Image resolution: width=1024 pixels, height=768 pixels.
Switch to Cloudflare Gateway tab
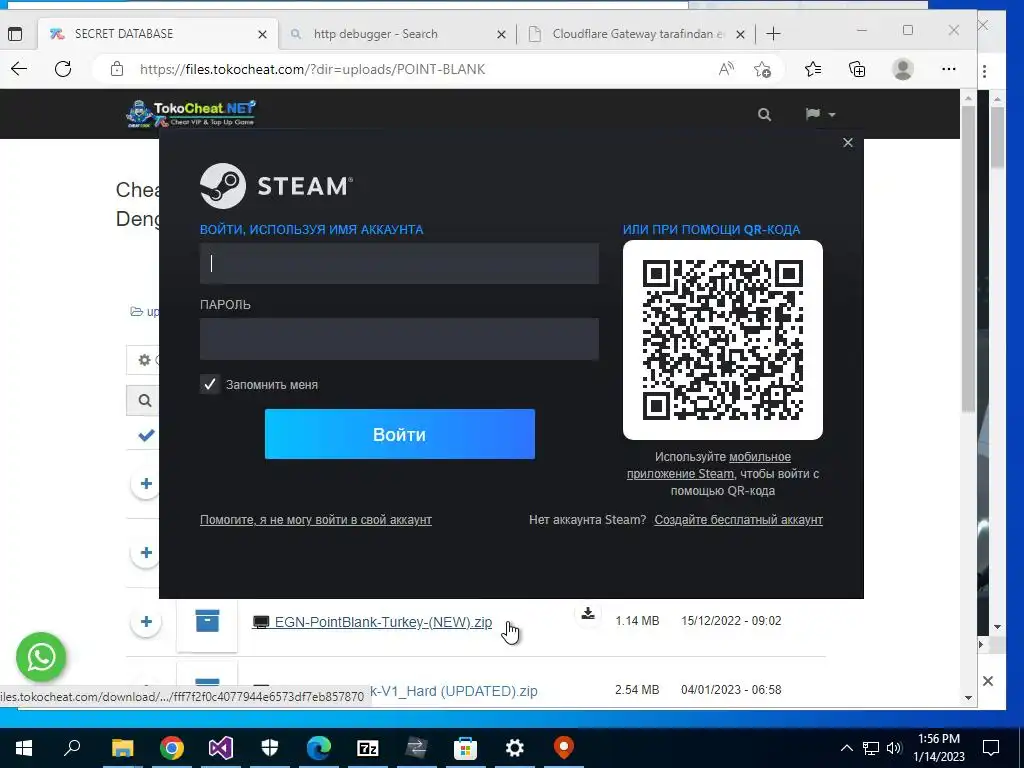(x=638, y=34)
